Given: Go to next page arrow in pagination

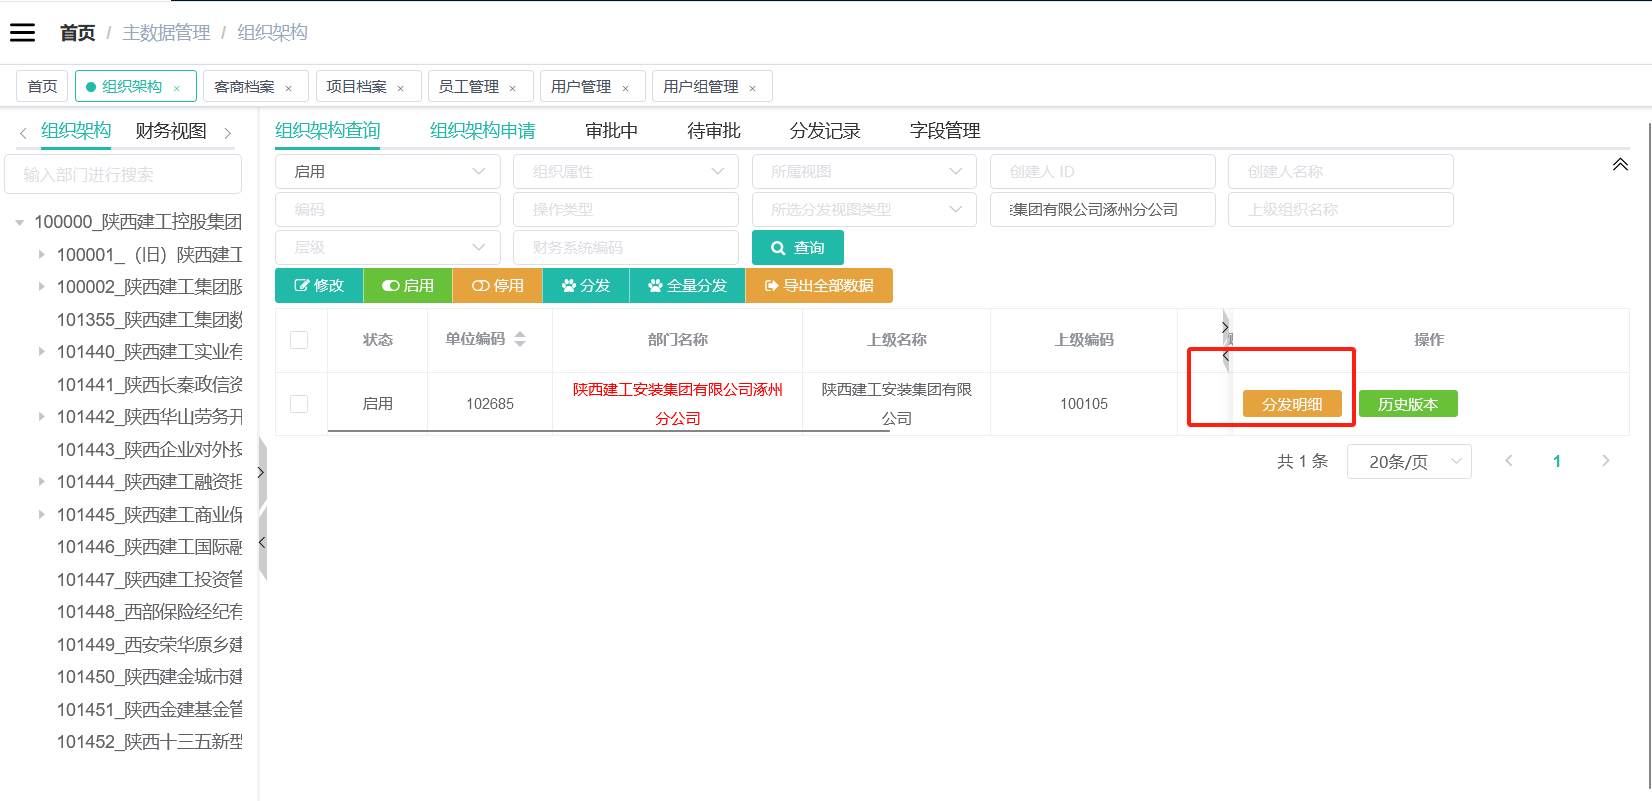Looking at the screenshot, I should (1606, 461).
